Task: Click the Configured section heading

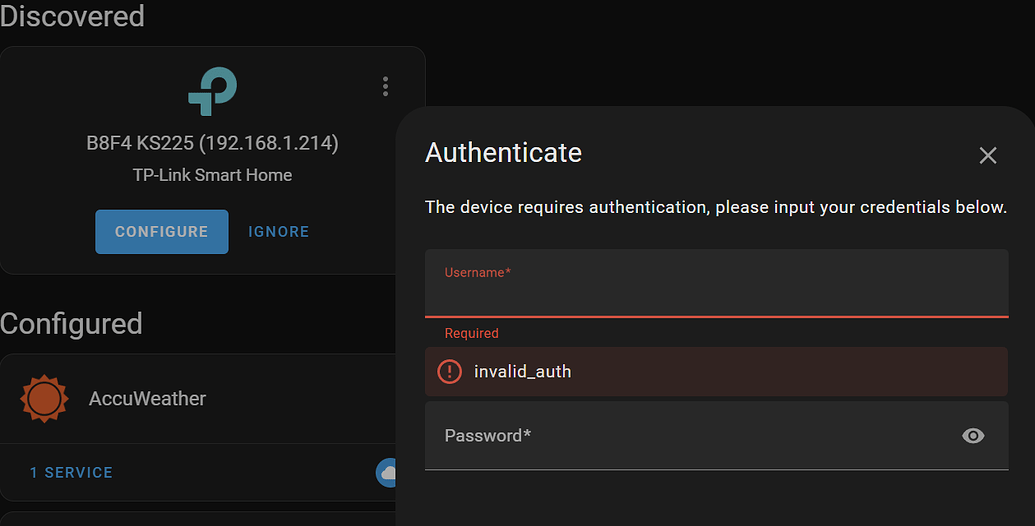Action: point(71,324)
